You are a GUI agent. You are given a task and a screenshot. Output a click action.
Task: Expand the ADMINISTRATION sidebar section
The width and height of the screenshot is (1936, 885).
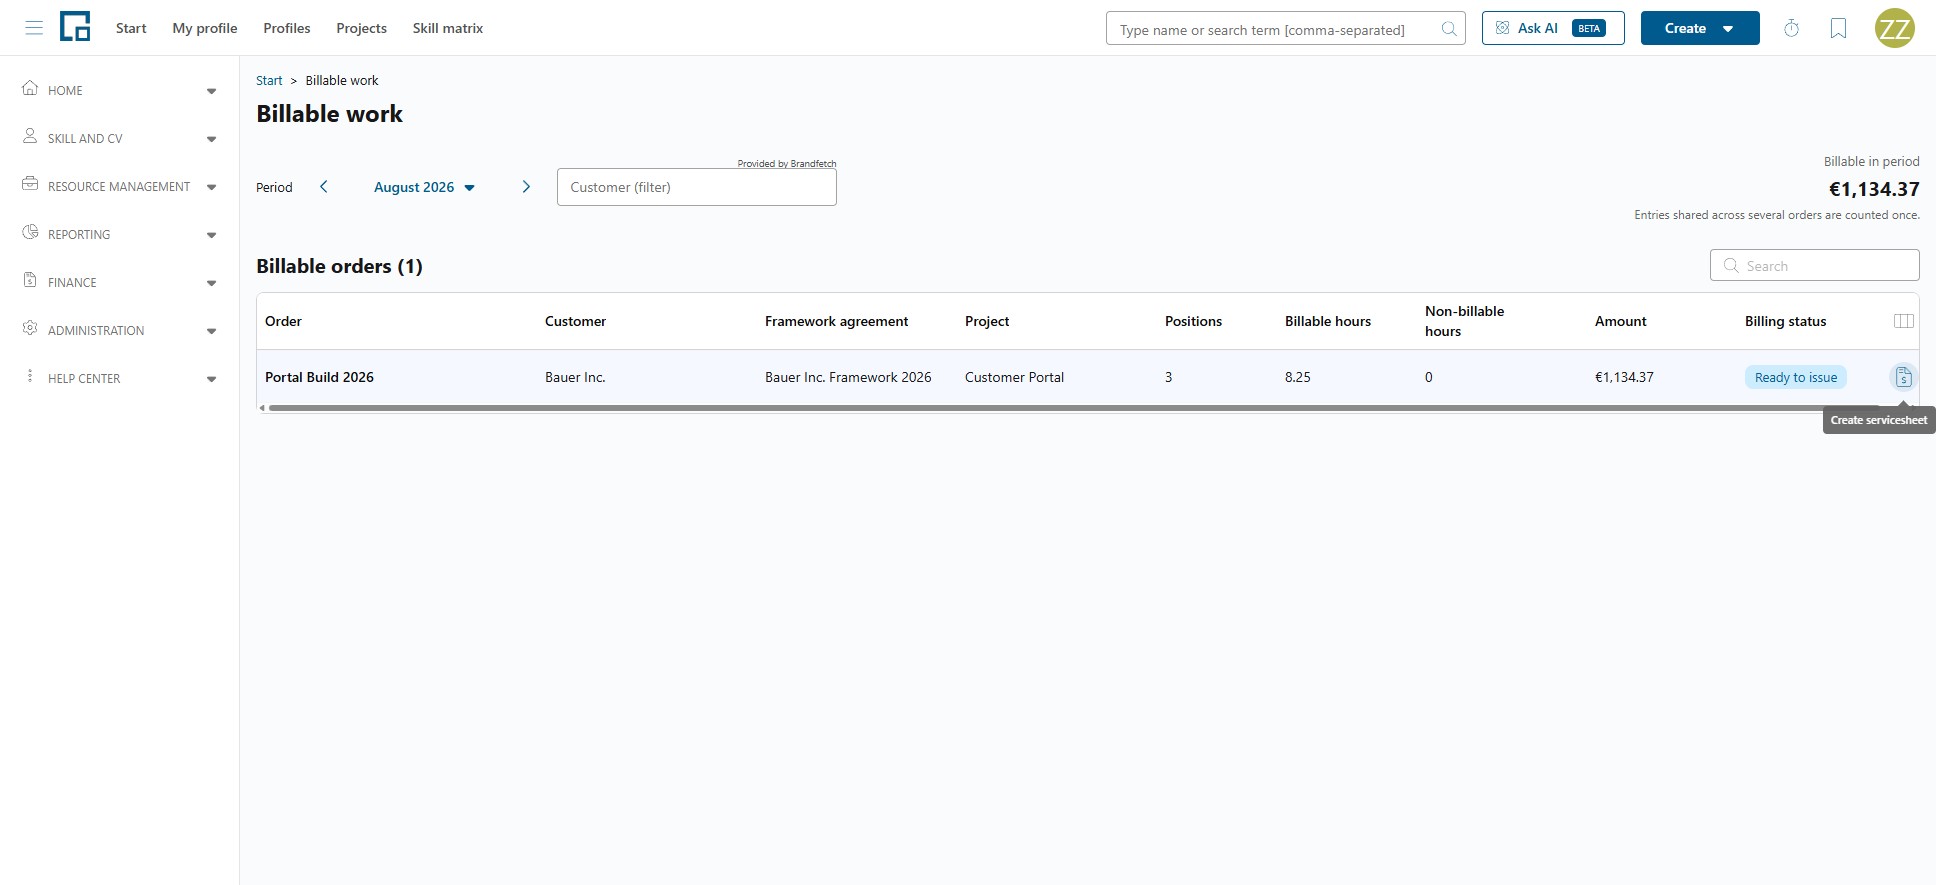click(x=211, y=331)
